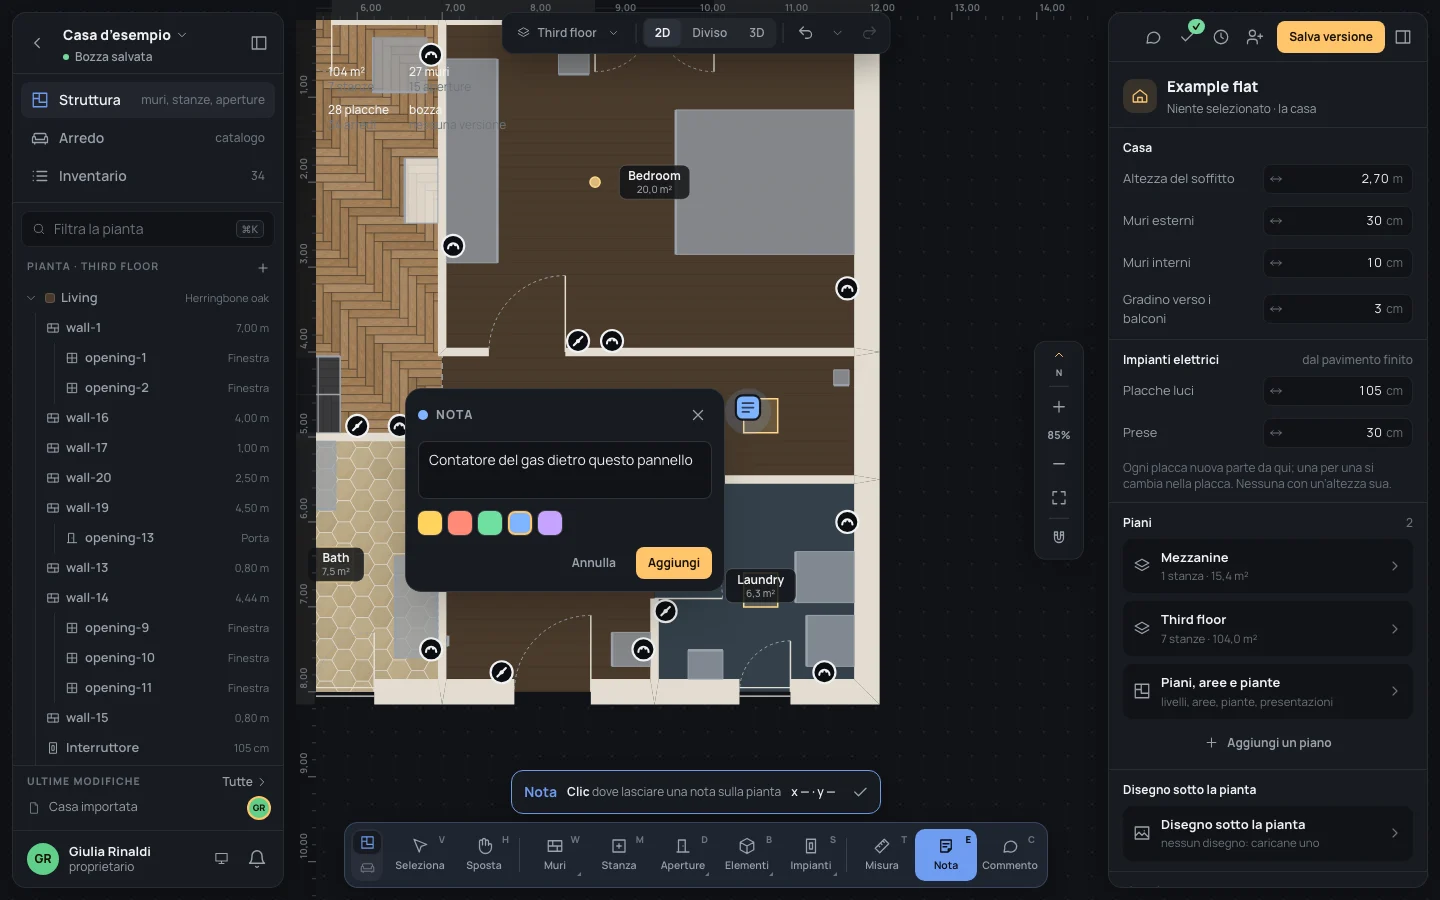Pick the Elementi tool in toolbar
This screenshot has height=900, width=1440.
[747, 855]
